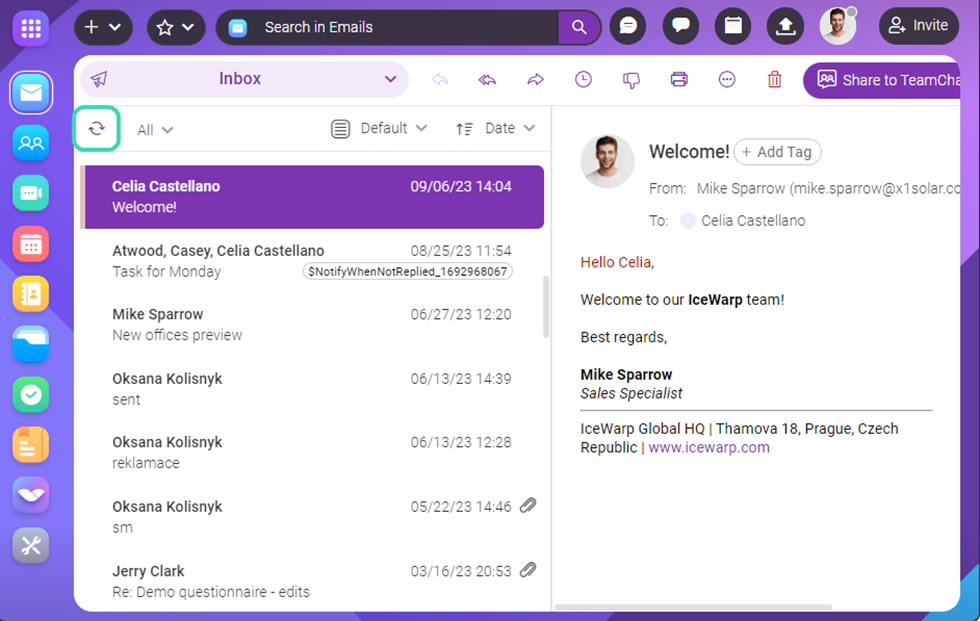Screen dimensions: 980x621
Task: Click Share to TeamChat button
Action: coord(882,80)
